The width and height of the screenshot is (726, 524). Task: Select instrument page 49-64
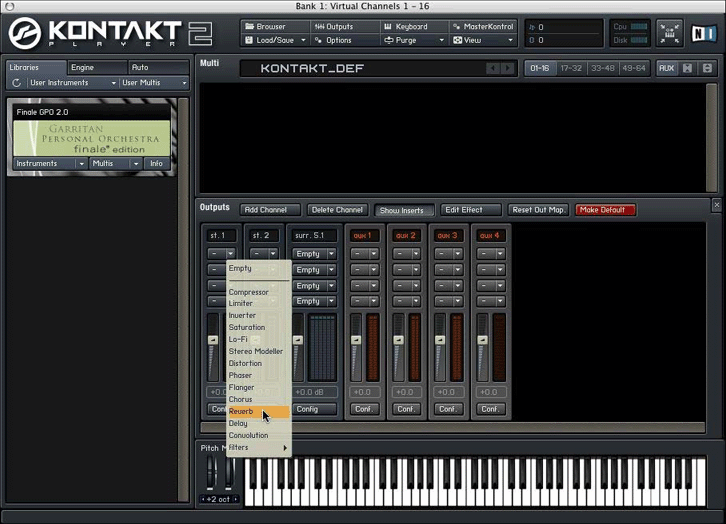point(634,68)
